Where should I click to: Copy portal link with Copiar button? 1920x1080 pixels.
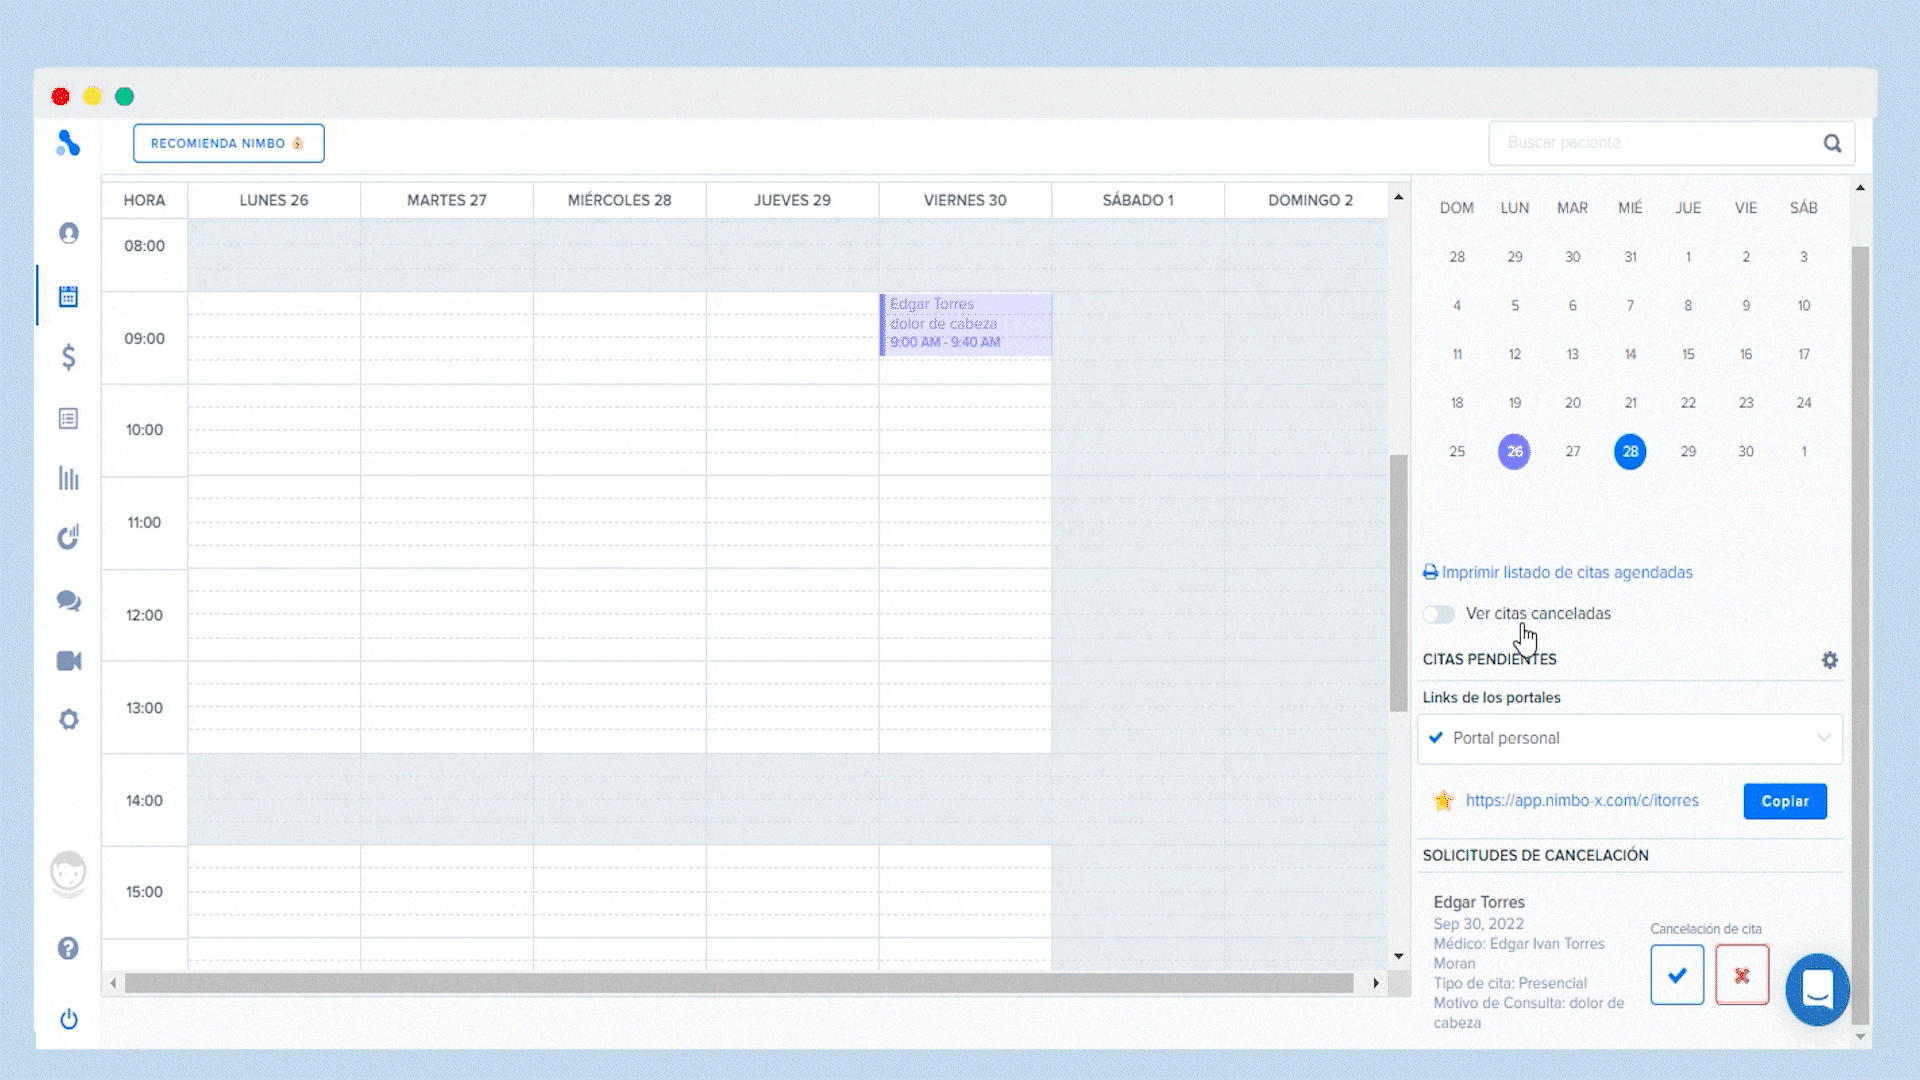[1784, 801]
